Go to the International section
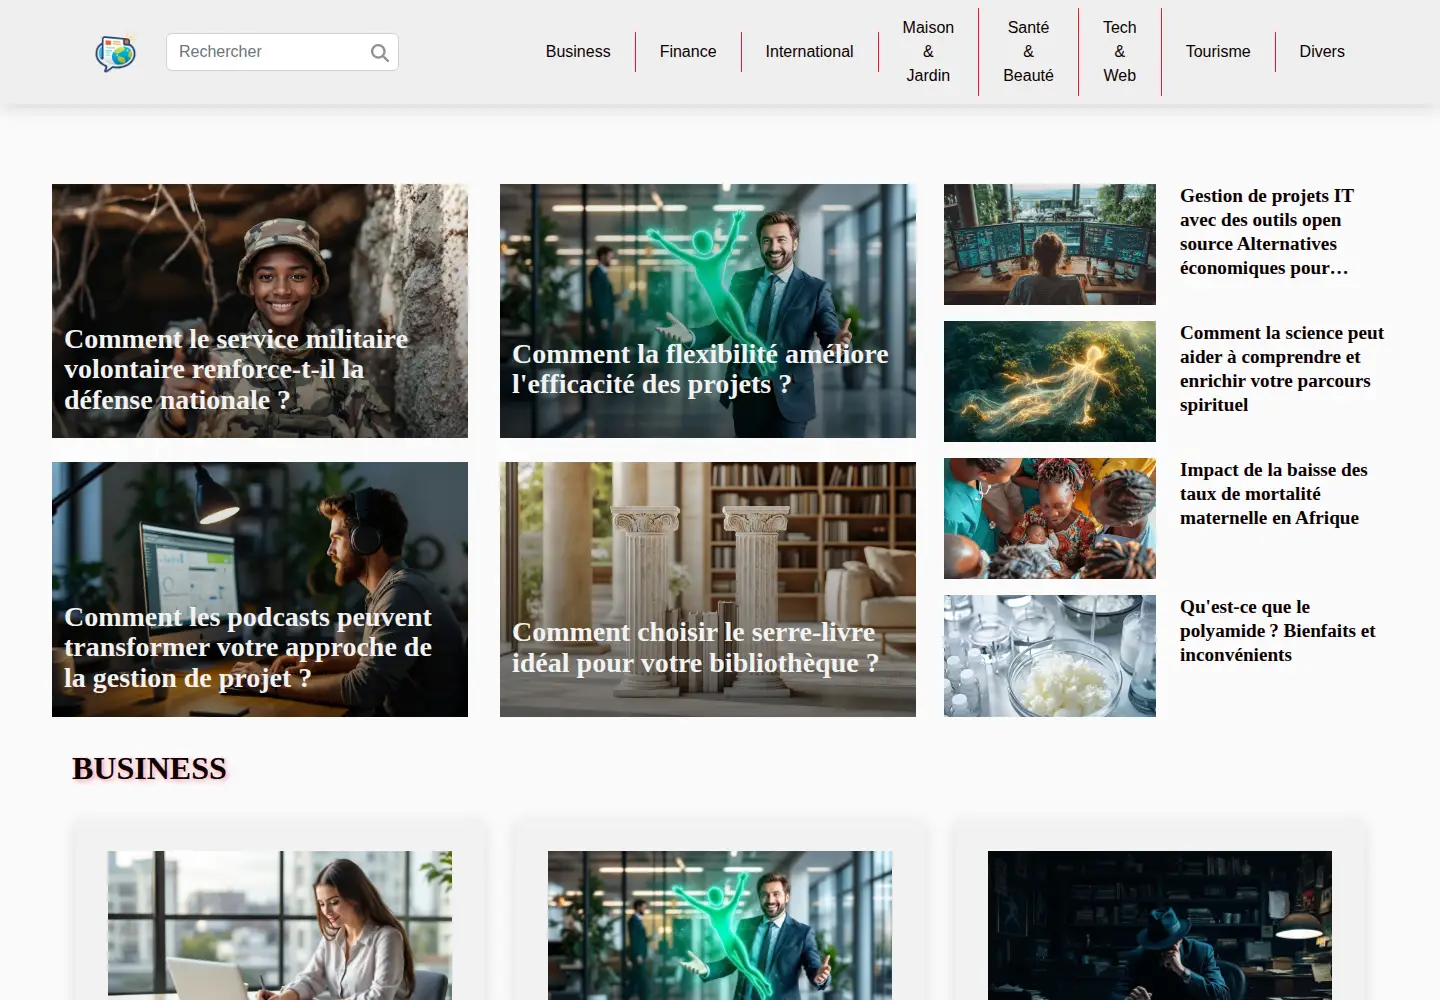The width and height of the screenshot is (1440, 1000). tap(809, 52)
